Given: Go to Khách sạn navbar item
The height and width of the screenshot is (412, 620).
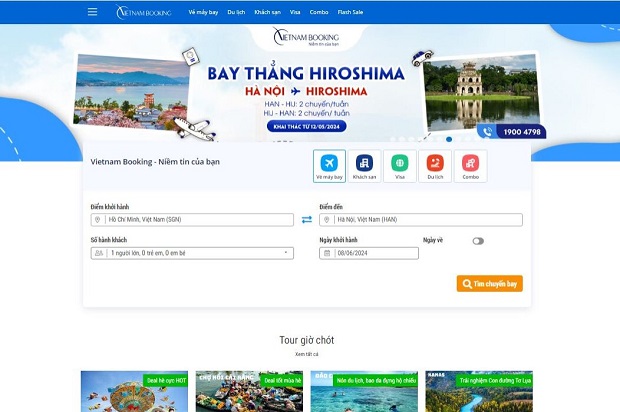Looking at the screenshot, I should [x=267, y=12].
